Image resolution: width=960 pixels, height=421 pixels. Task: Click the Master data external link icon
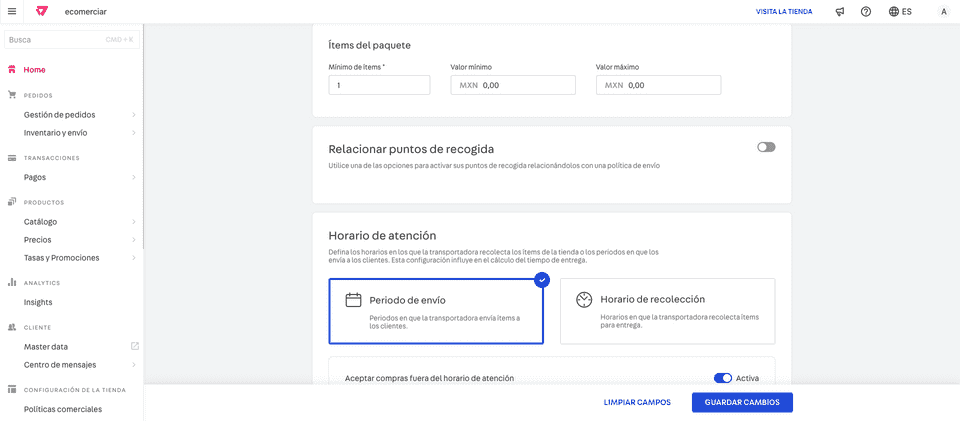[135, 346]
